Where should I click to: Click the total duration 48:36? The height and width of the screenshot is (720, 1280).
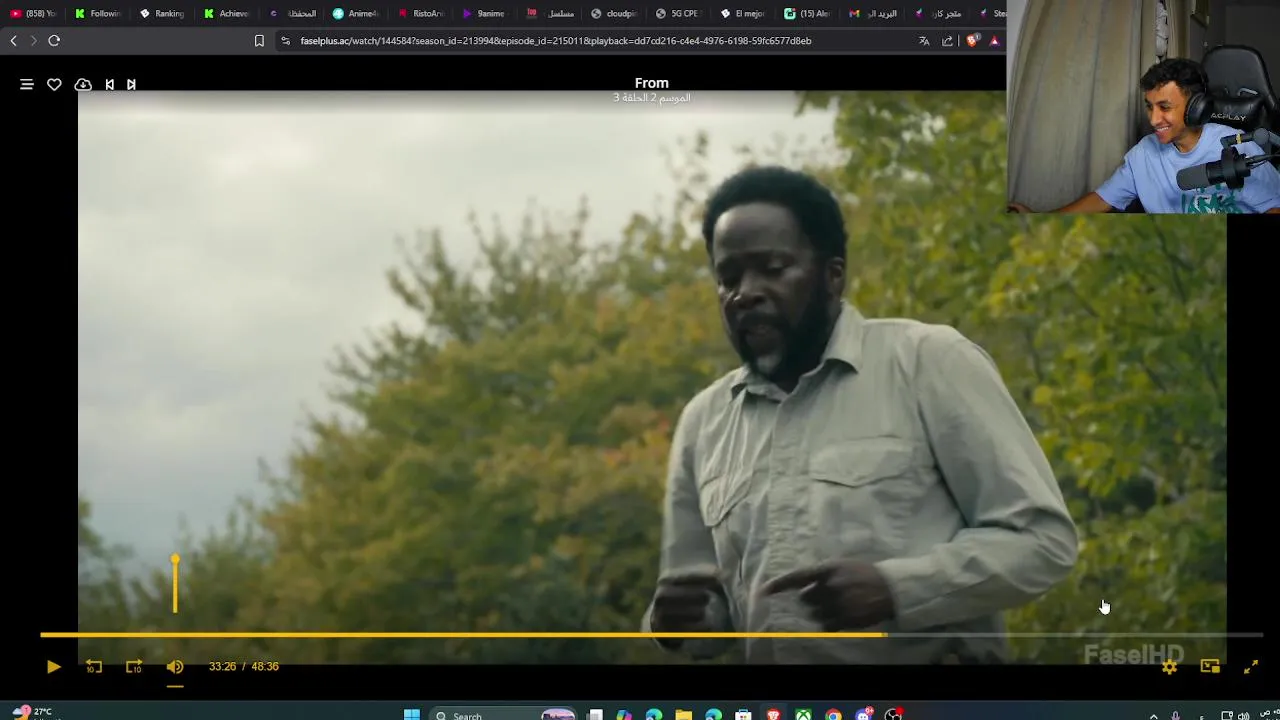pos(265,667)
